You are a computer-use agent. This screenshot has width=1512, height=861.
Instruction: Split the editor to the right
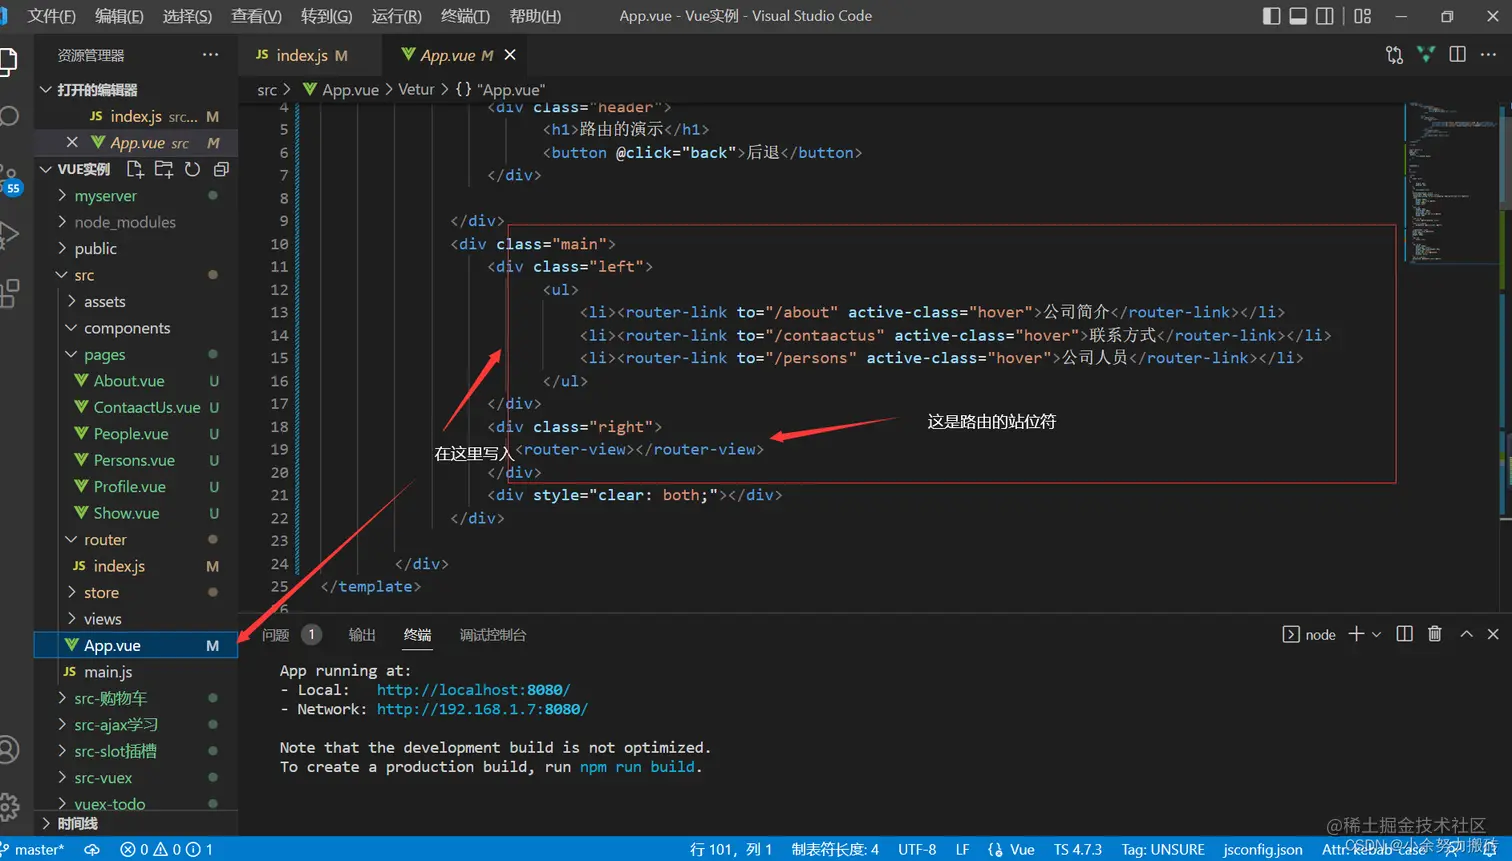[x=1458, y=55]
